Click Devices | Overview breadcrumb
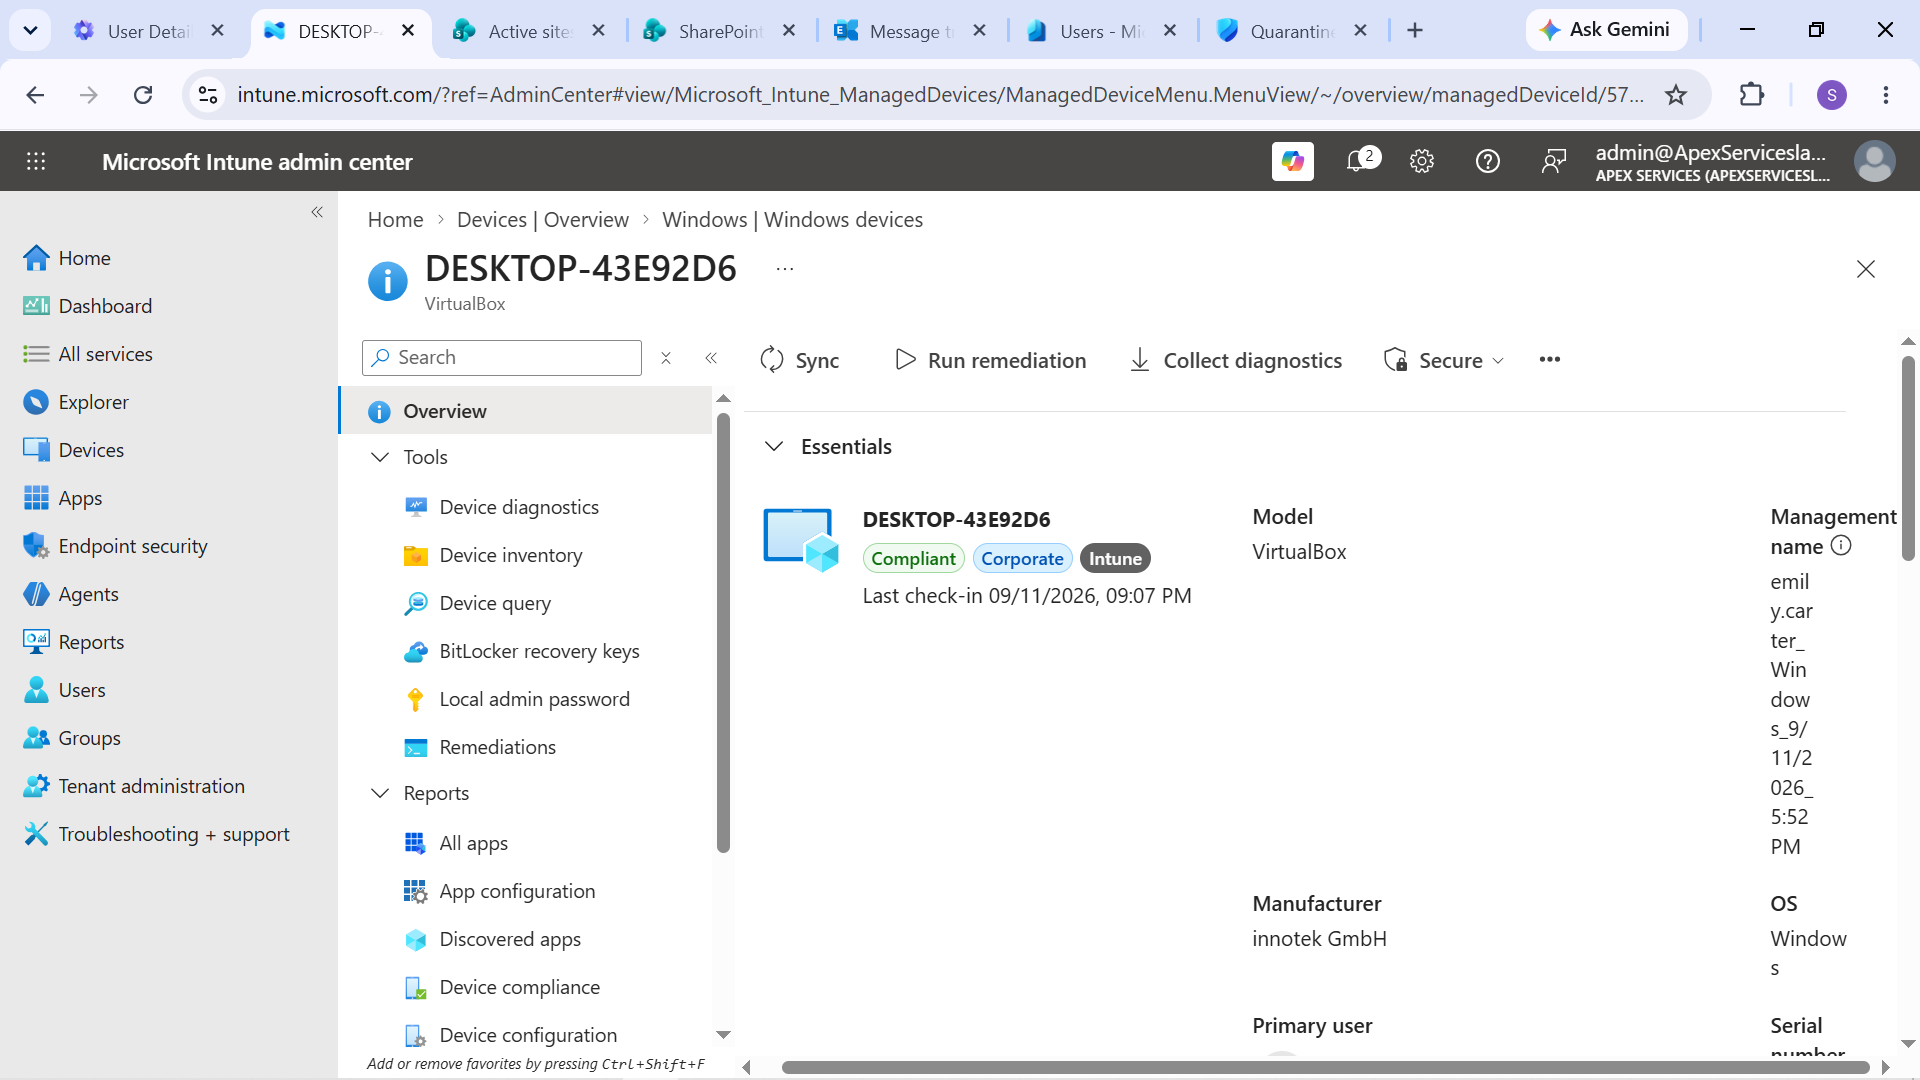This screenshot has height=1080, width=1920. [x=543, y=219]
